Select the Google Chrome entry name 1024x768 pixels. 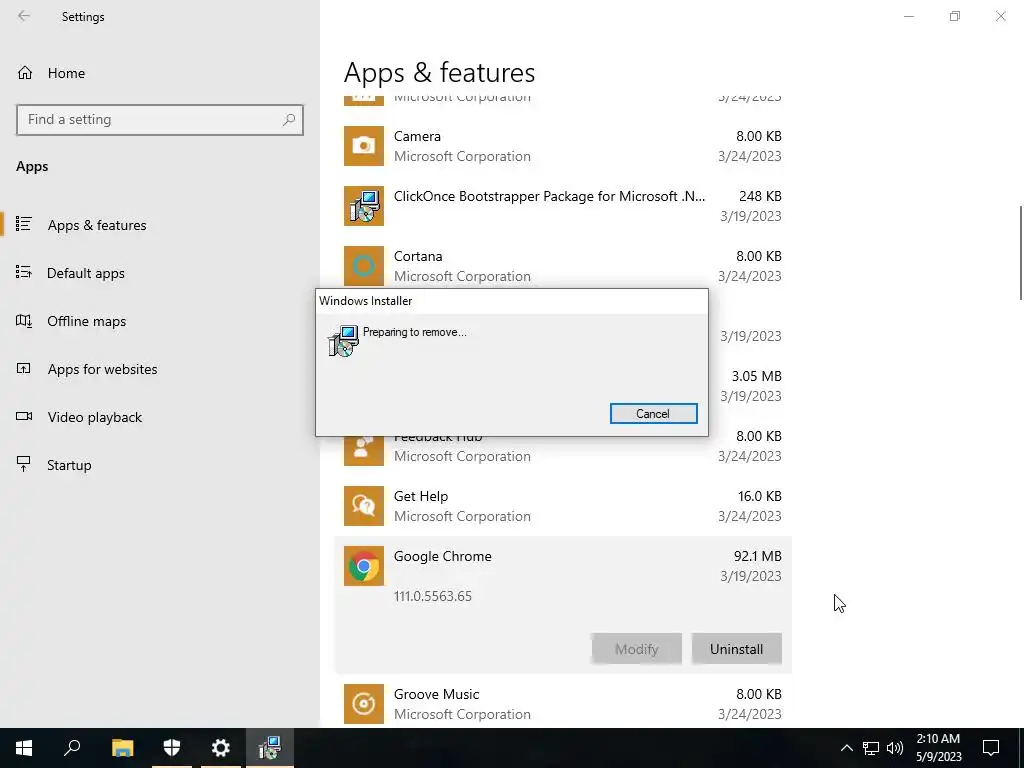coord(443,556)
